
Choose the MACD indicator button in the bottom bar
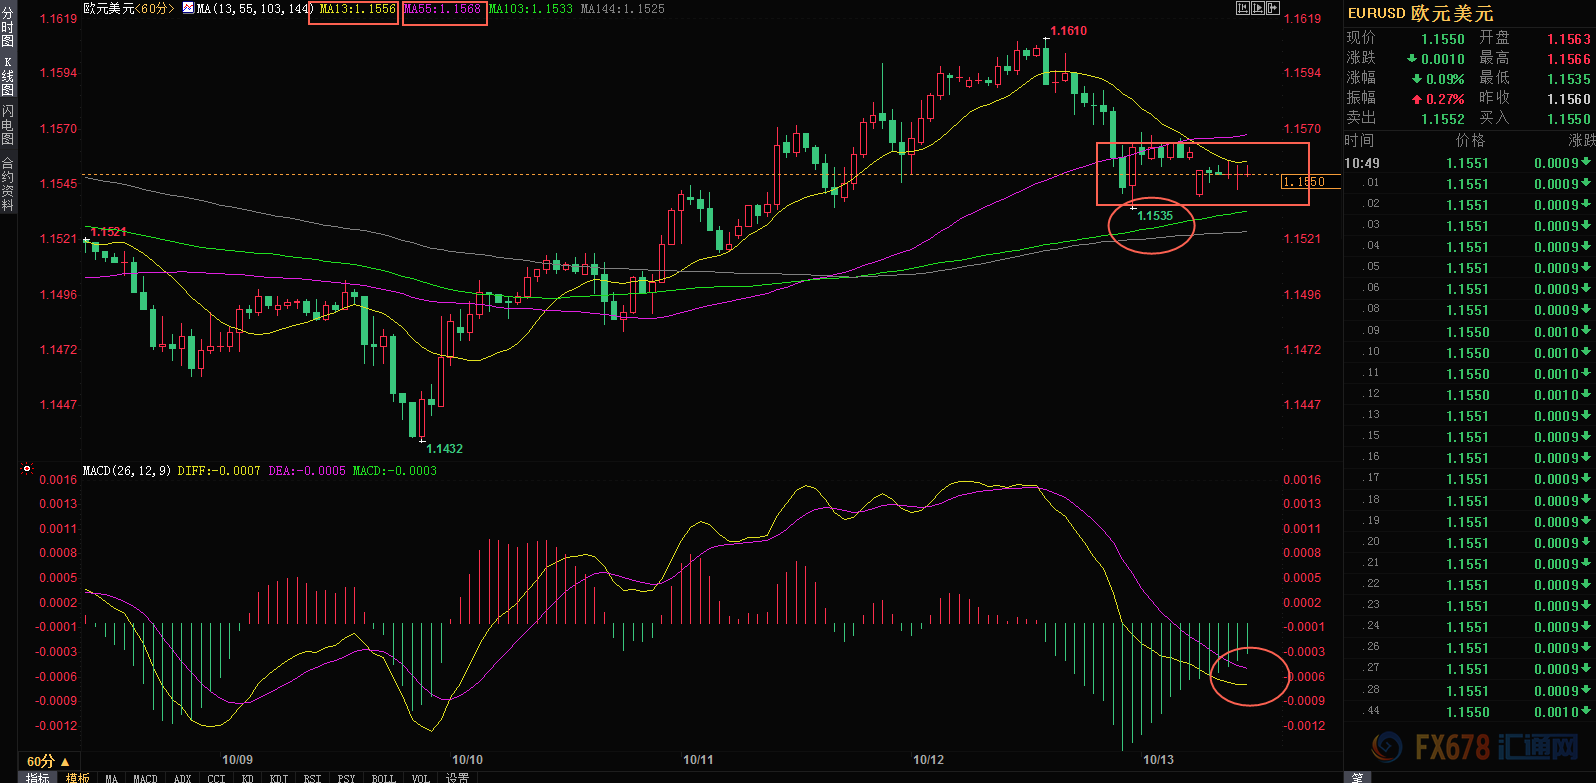pyautogui.click(x=146, y=777)
